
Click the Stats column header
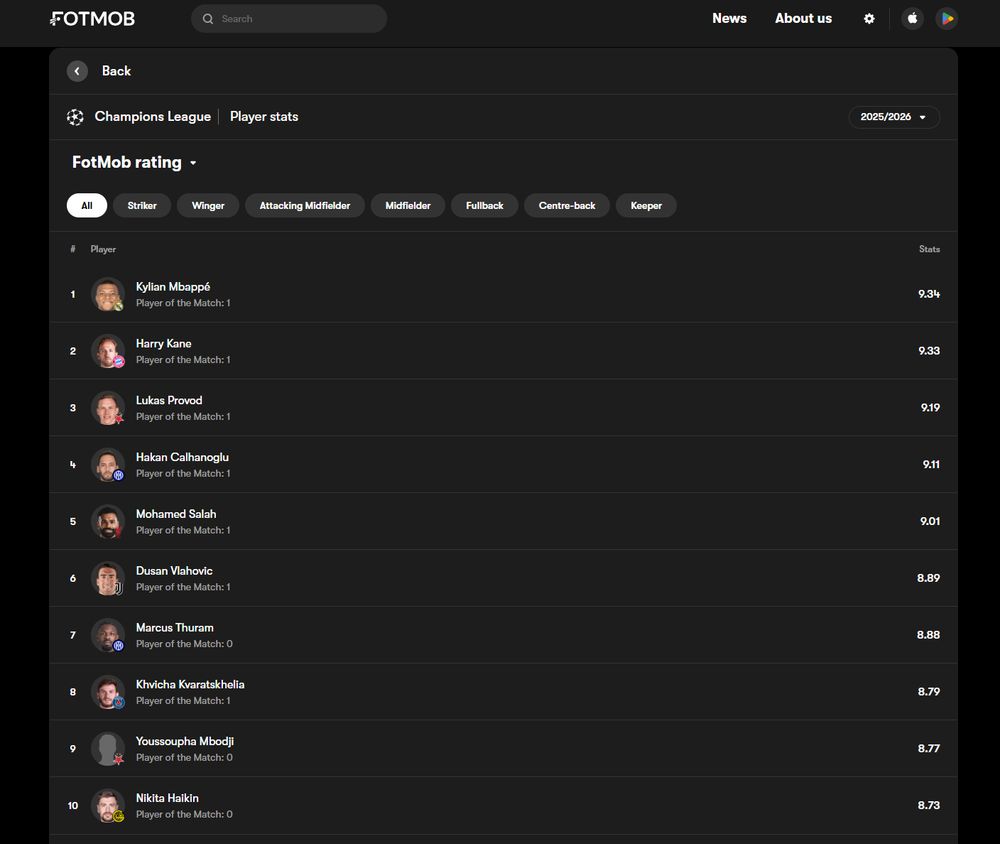[929, 249]
